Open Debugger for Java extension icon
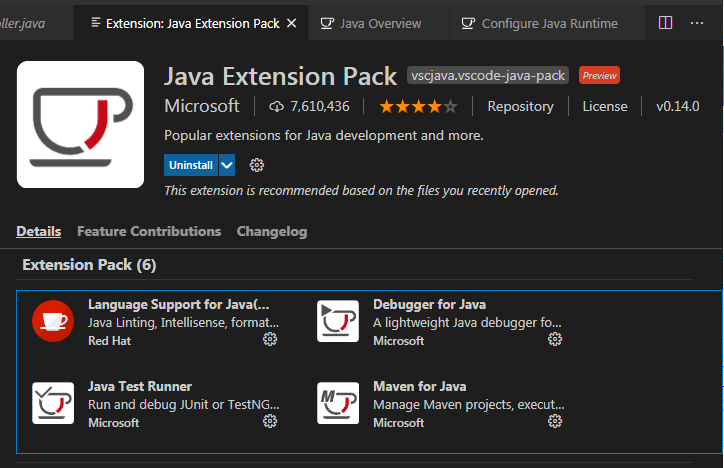This screenshot has width=724, height=468. tap(338, 321)
